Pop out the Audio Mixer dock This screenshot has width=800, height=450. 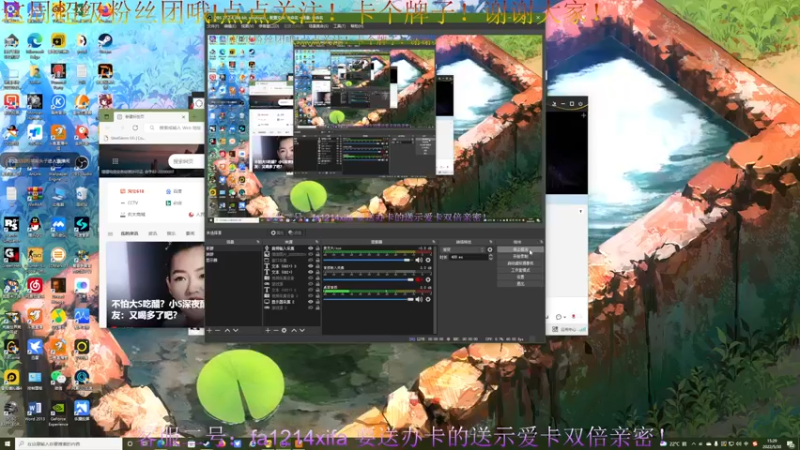434,242
